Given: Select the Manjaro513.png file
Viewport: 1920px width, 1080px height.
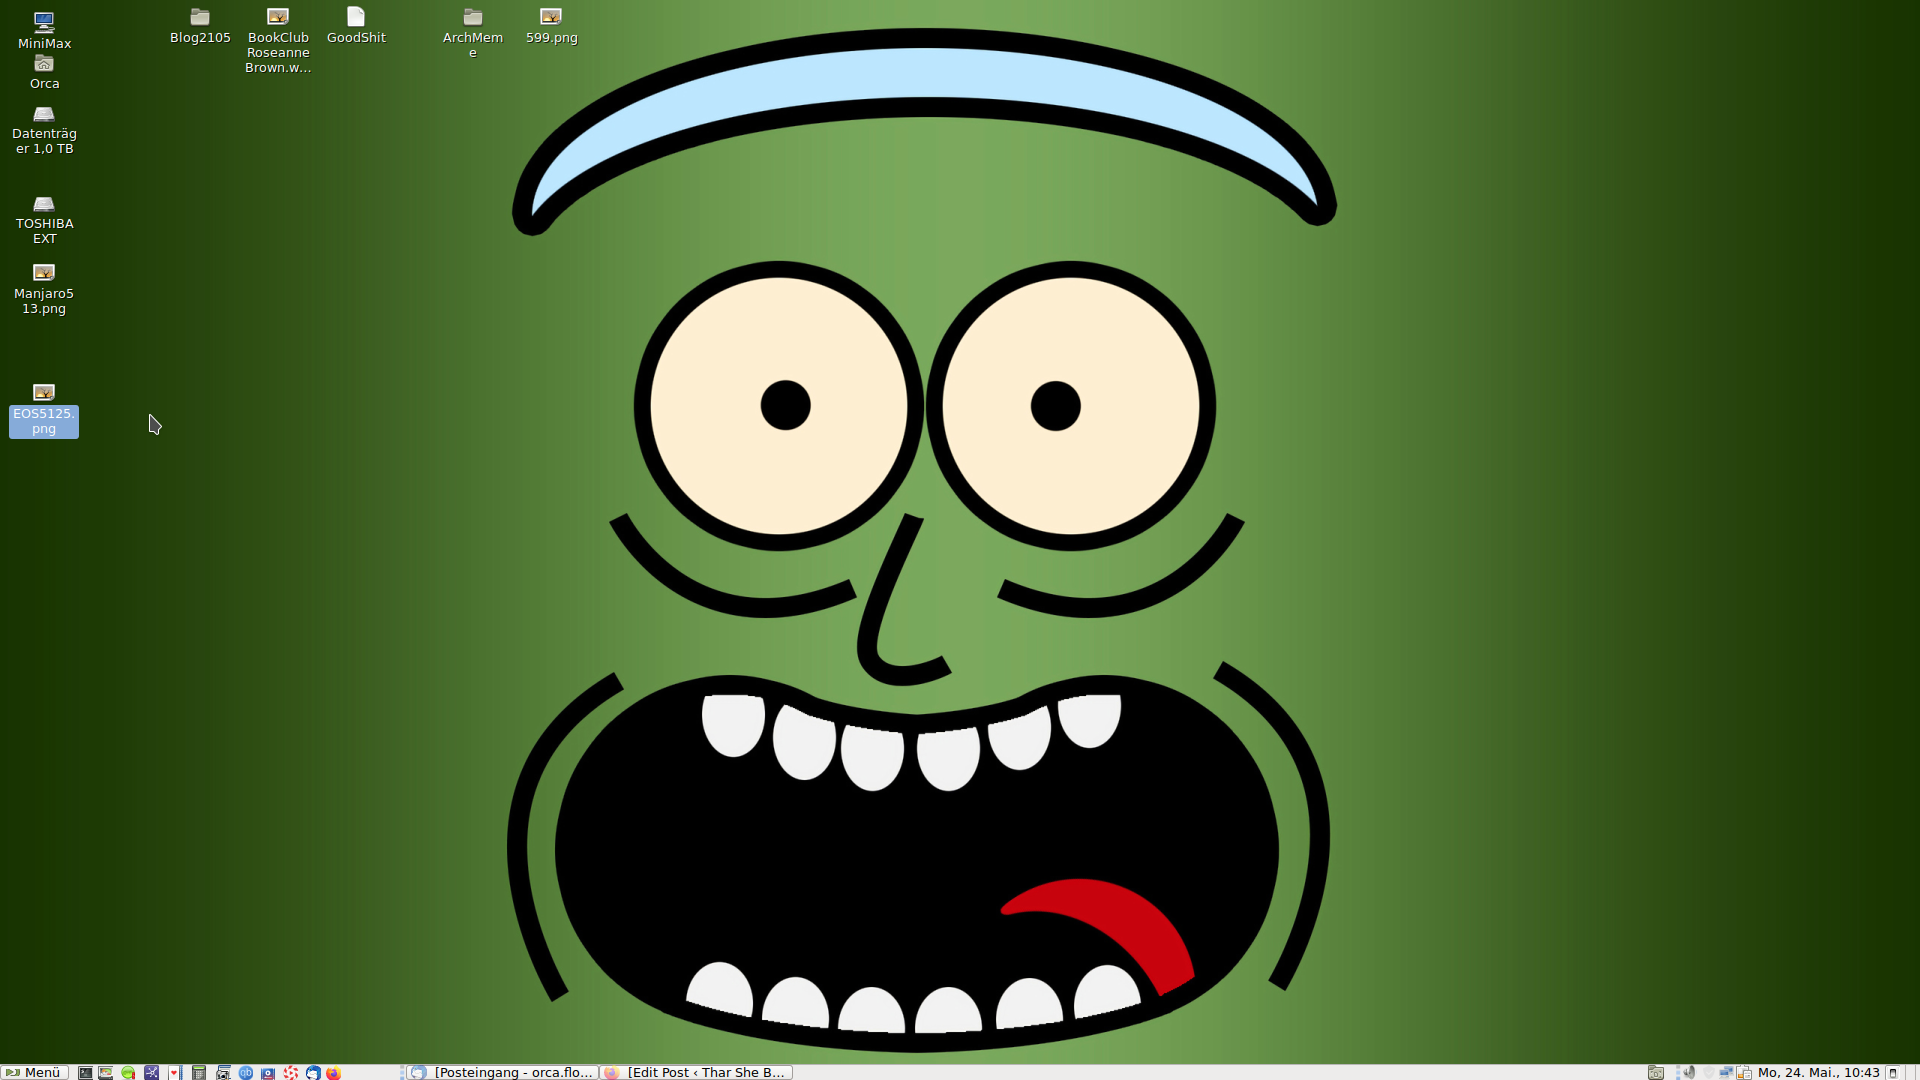Looking at the screenshot, I should click(44, 289).
